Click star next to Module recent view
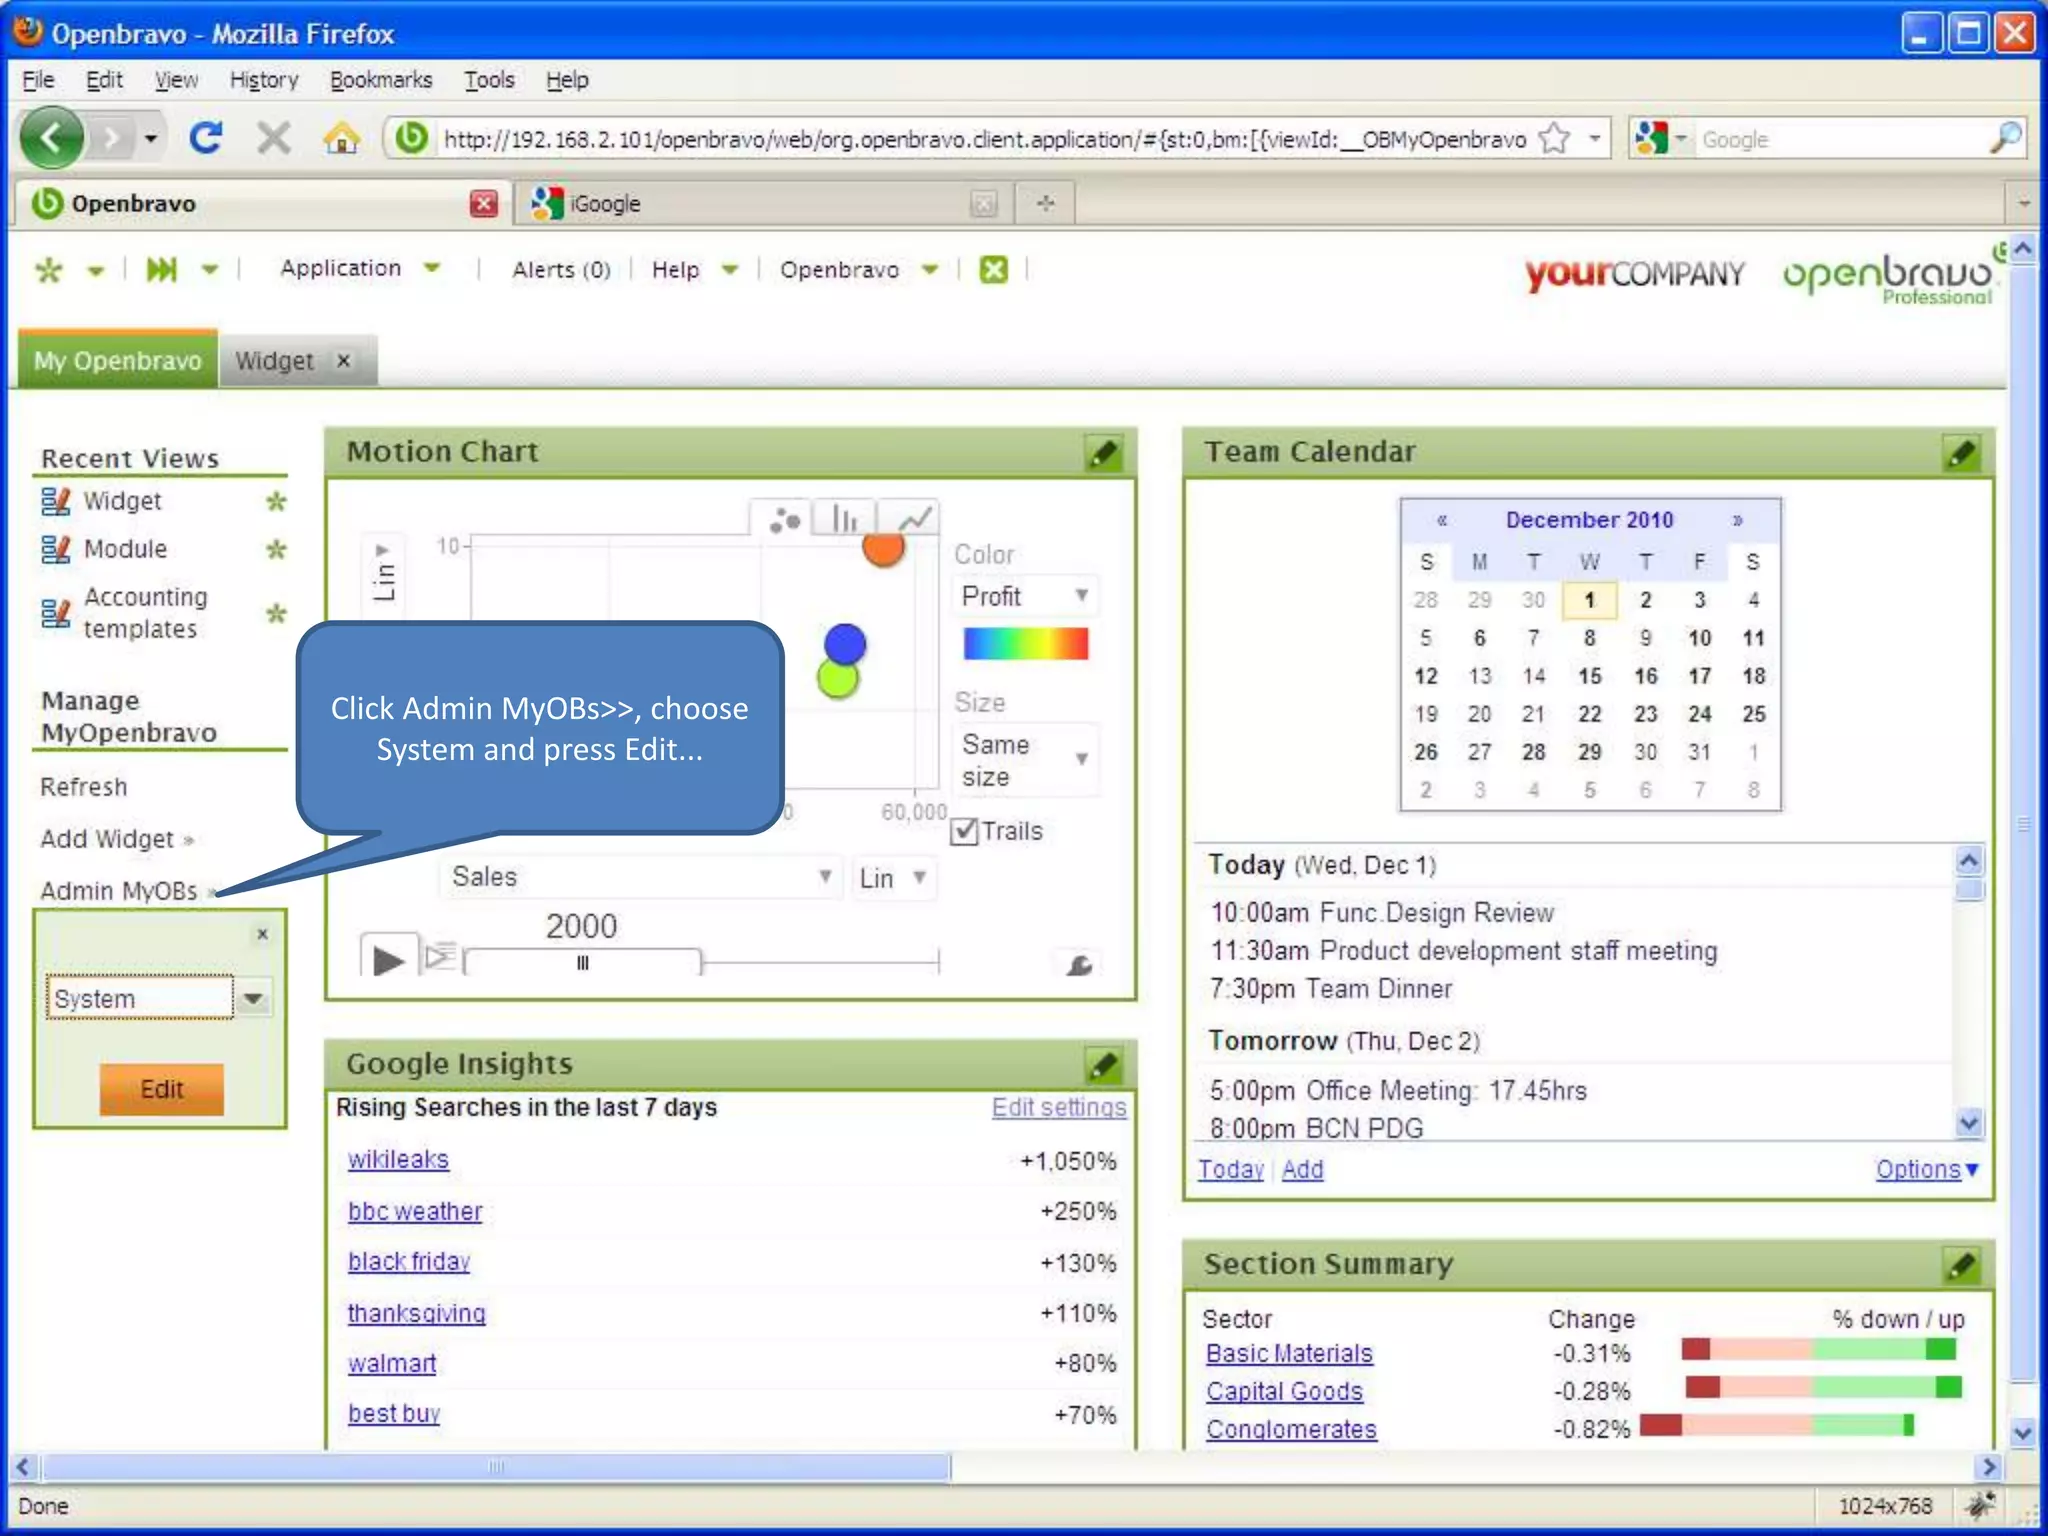 [276, 549]
